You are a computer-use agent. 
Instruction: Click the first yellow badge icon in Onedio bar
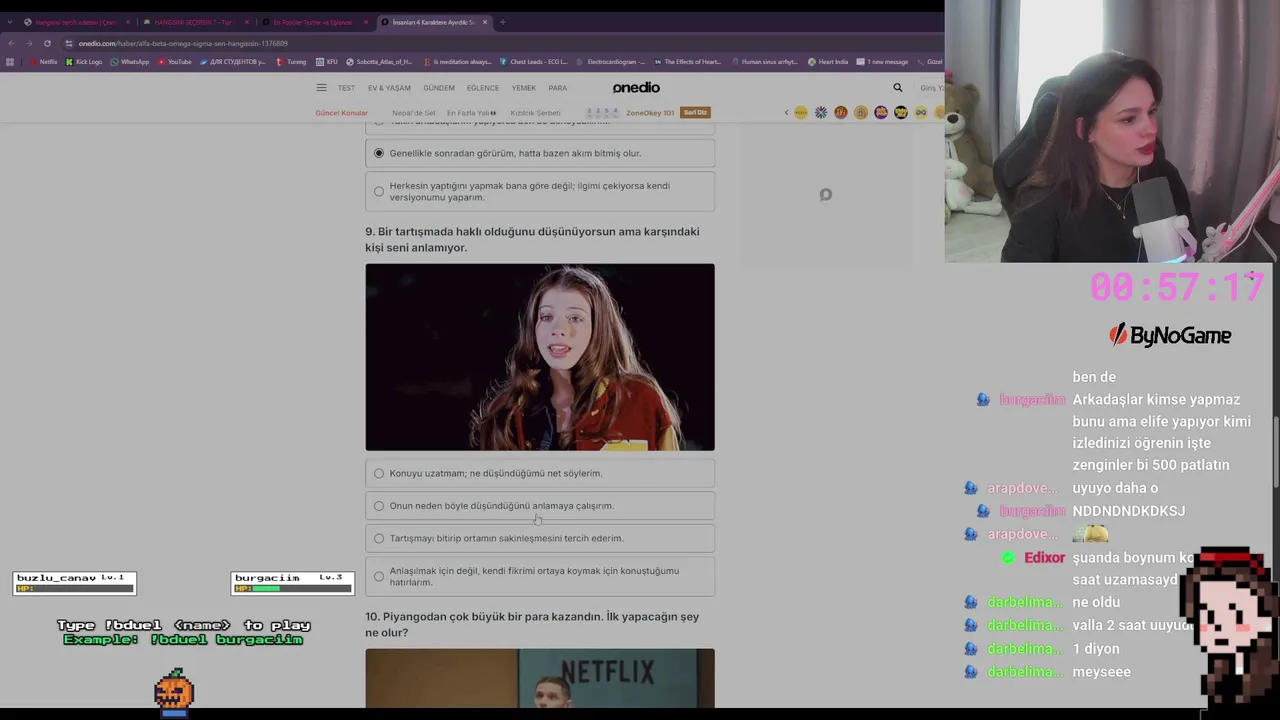801,113
